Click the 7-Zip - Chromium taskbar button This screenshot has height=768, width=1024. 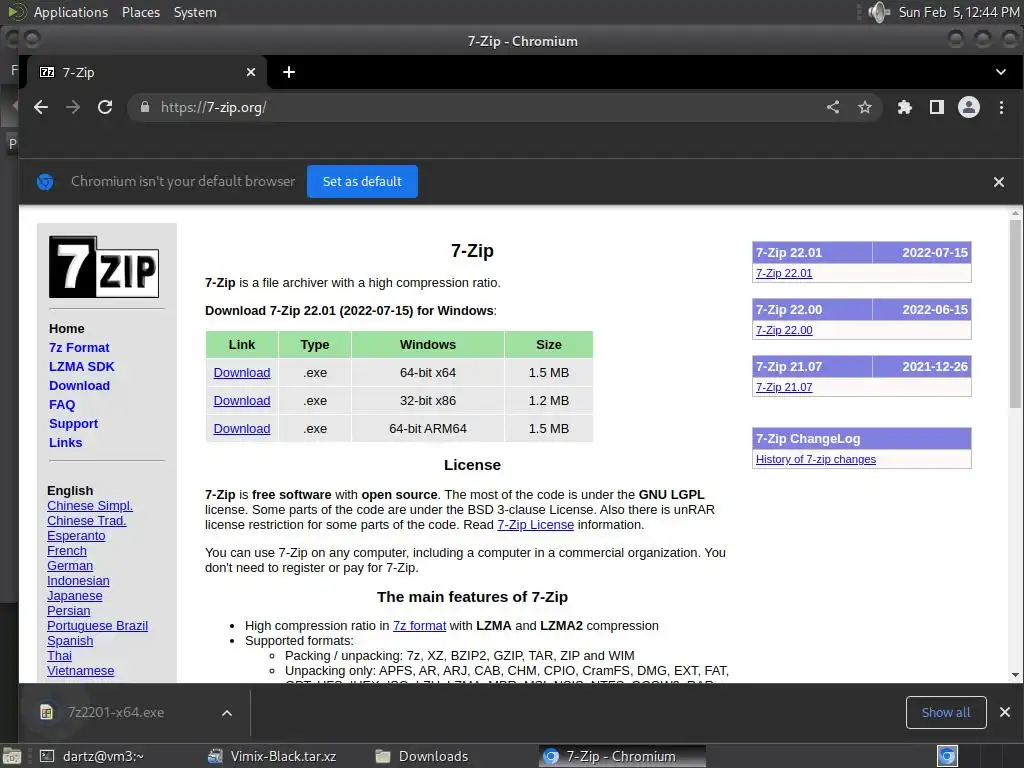pos(622,756)
